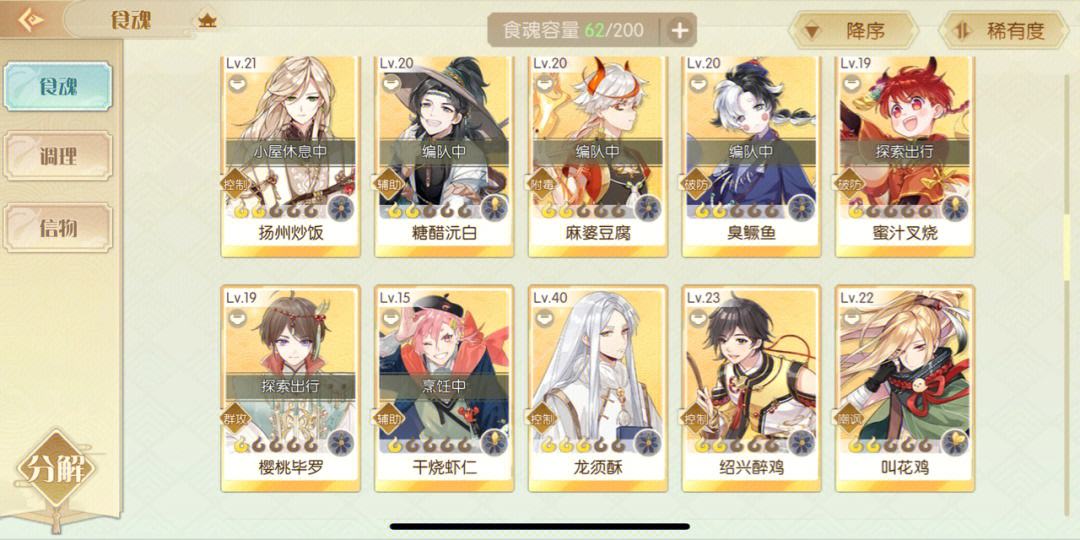Click heart icon on 叫花鸡 card
Image resolution: width=1080 pixels, height=540 pixels.
tap(955, 442)
